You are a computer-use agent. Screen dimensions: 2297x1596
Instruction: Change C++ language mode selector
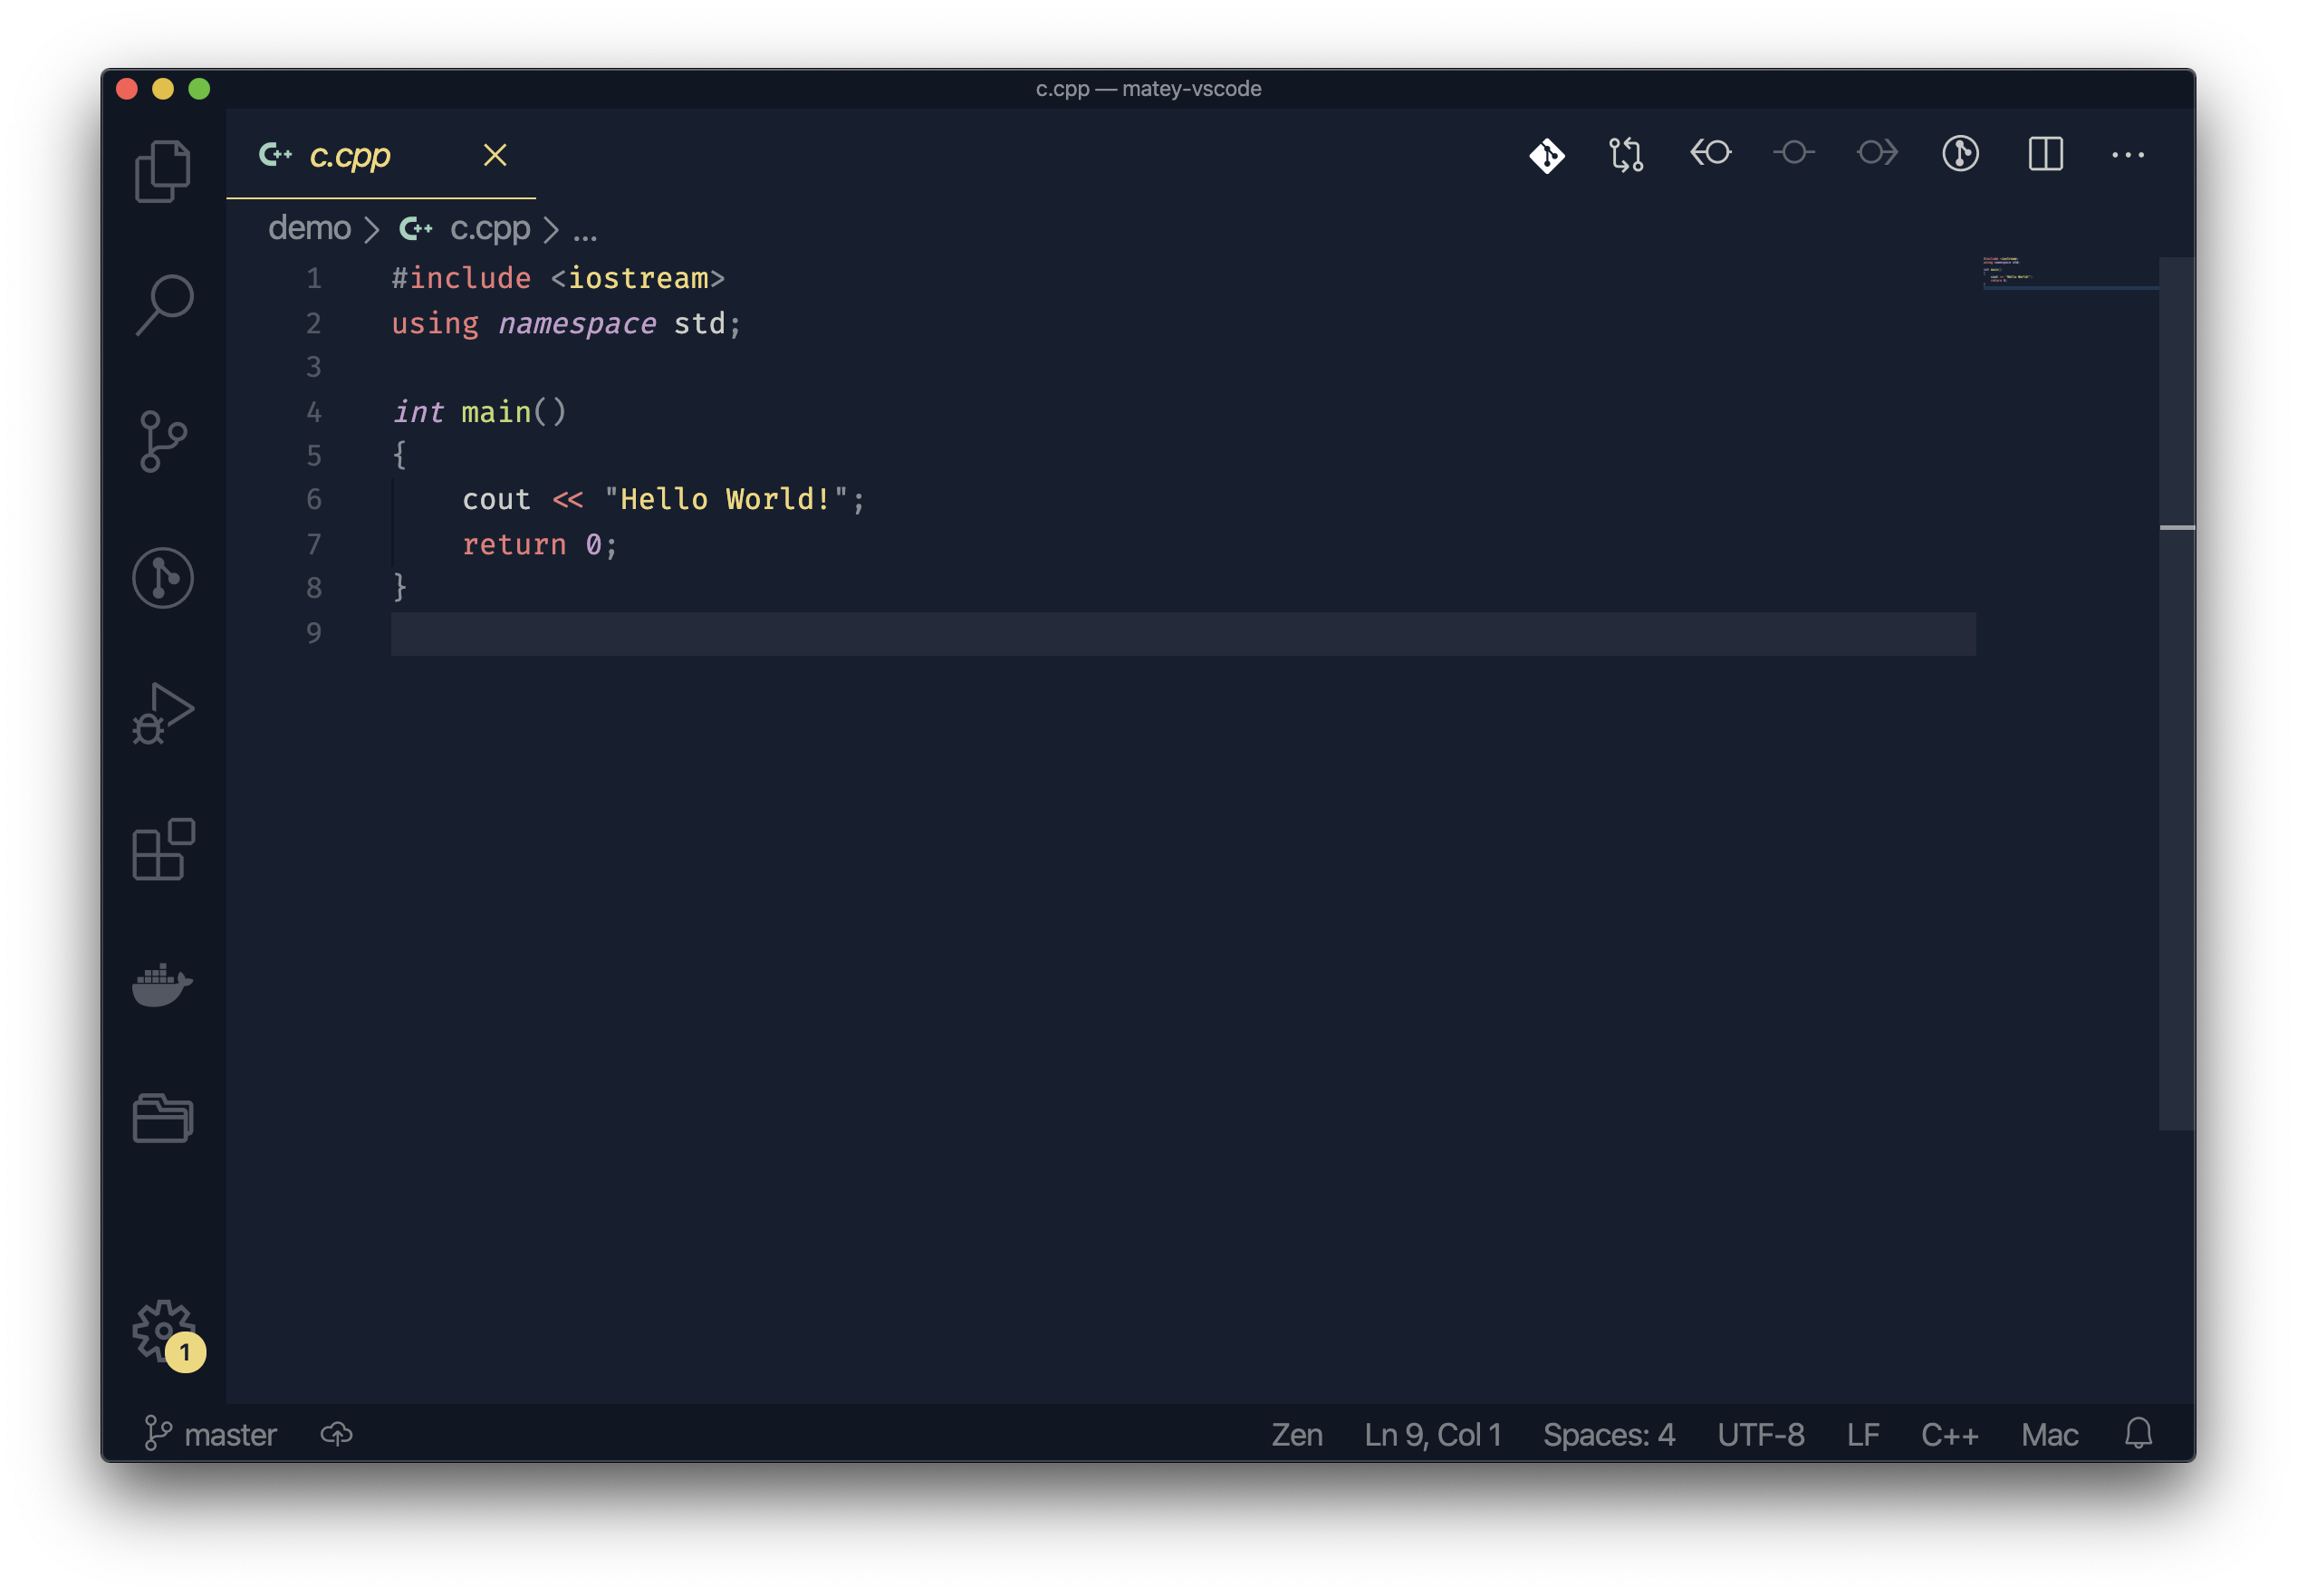(x=1949, y=1434)
